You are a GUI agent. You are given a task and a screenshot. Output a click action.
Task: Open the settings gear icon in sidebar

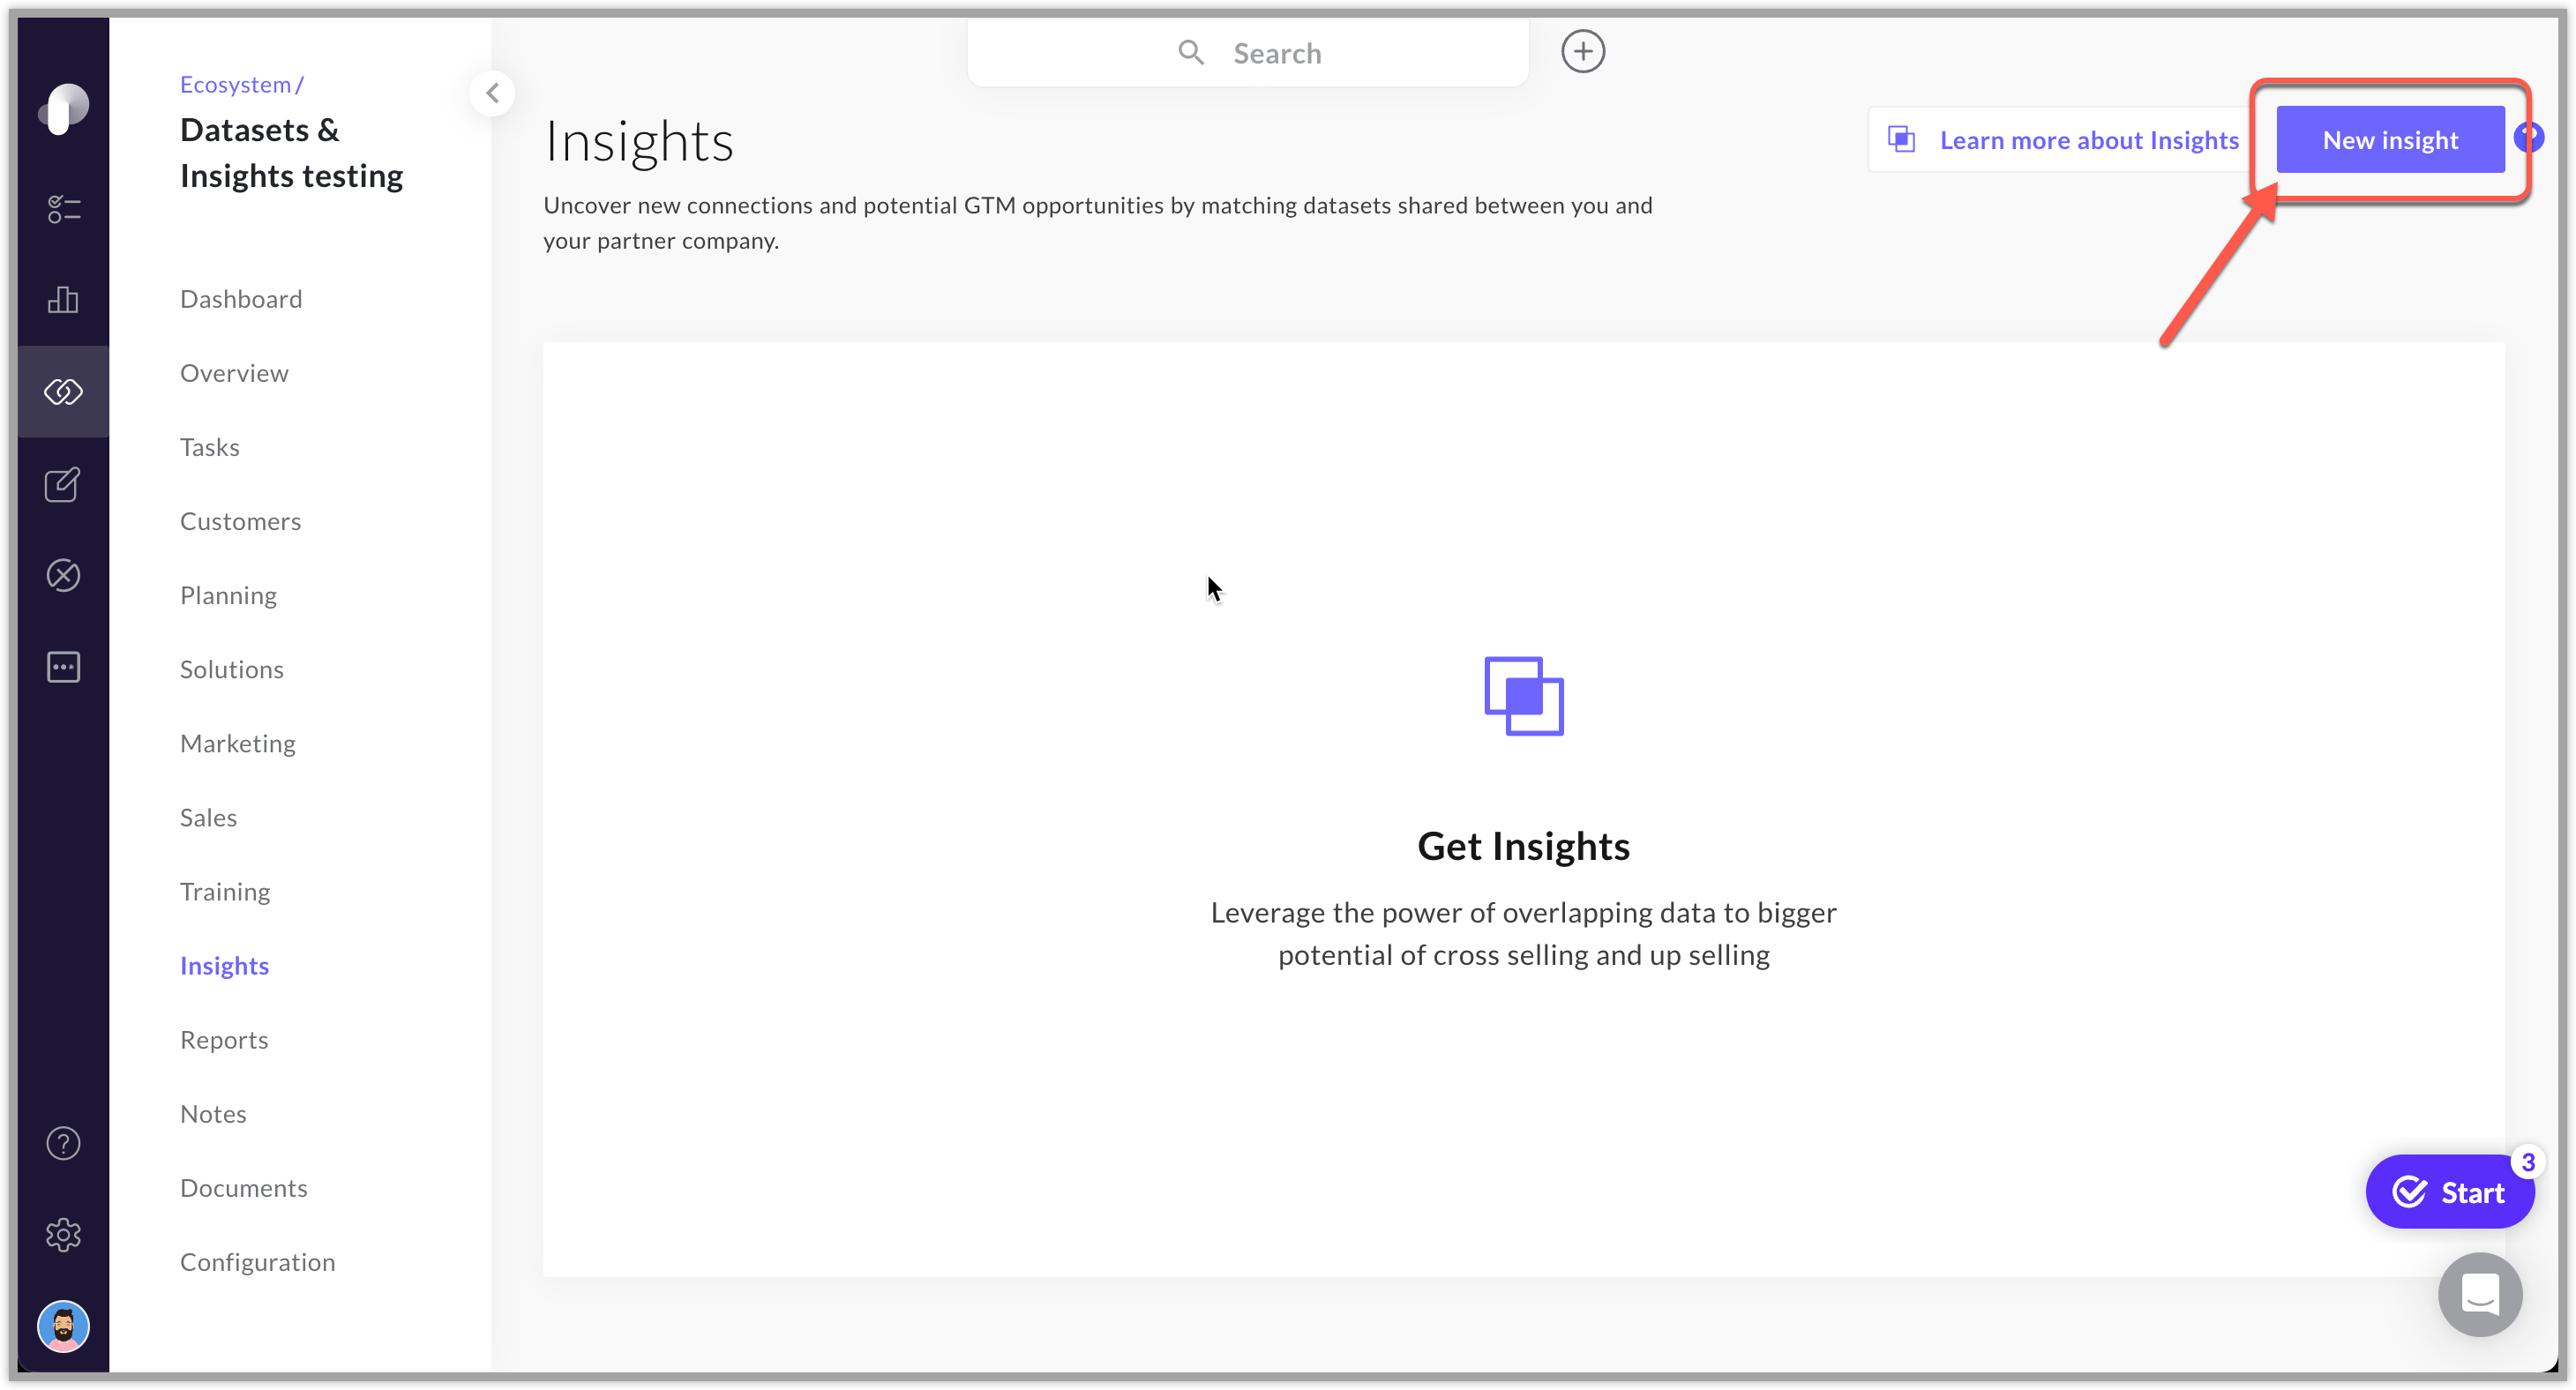(63, 1234)
